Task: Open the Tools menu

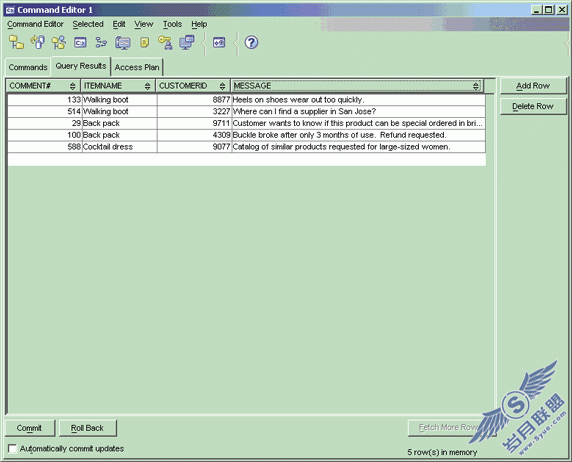Action: coord(172,24)
